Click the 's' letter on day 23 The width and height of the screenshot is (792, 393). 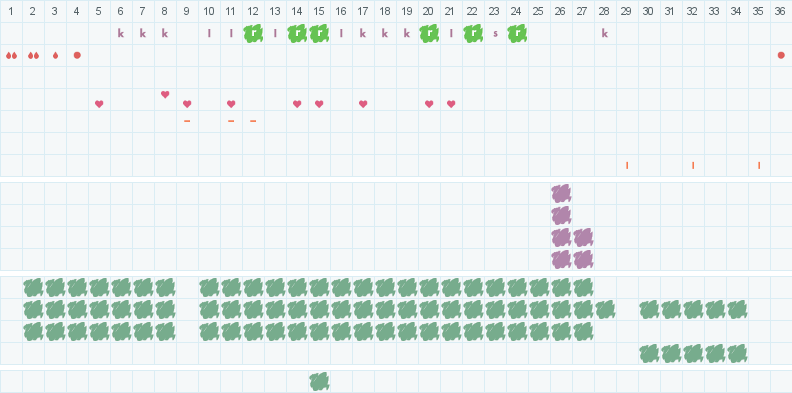click(495, 34)
